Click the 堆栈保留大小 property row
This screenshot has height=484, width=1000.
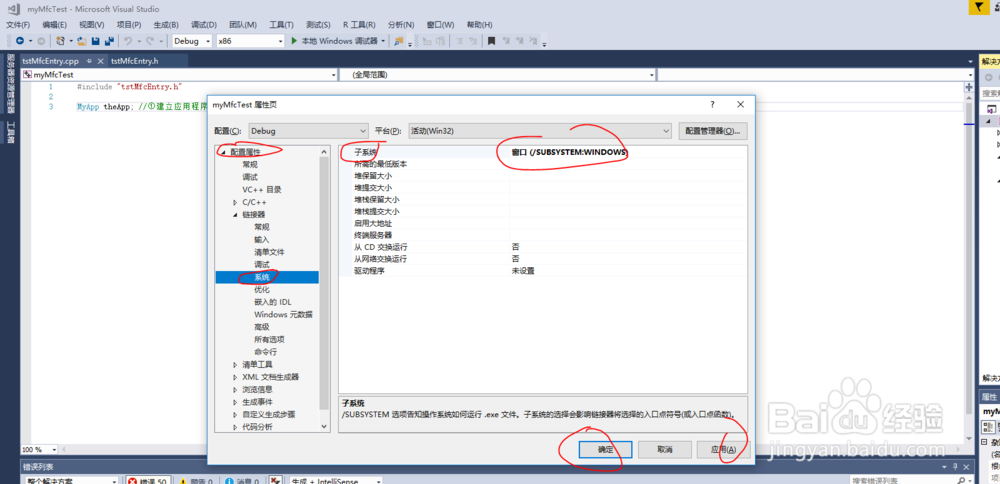[x=543, y=200]
